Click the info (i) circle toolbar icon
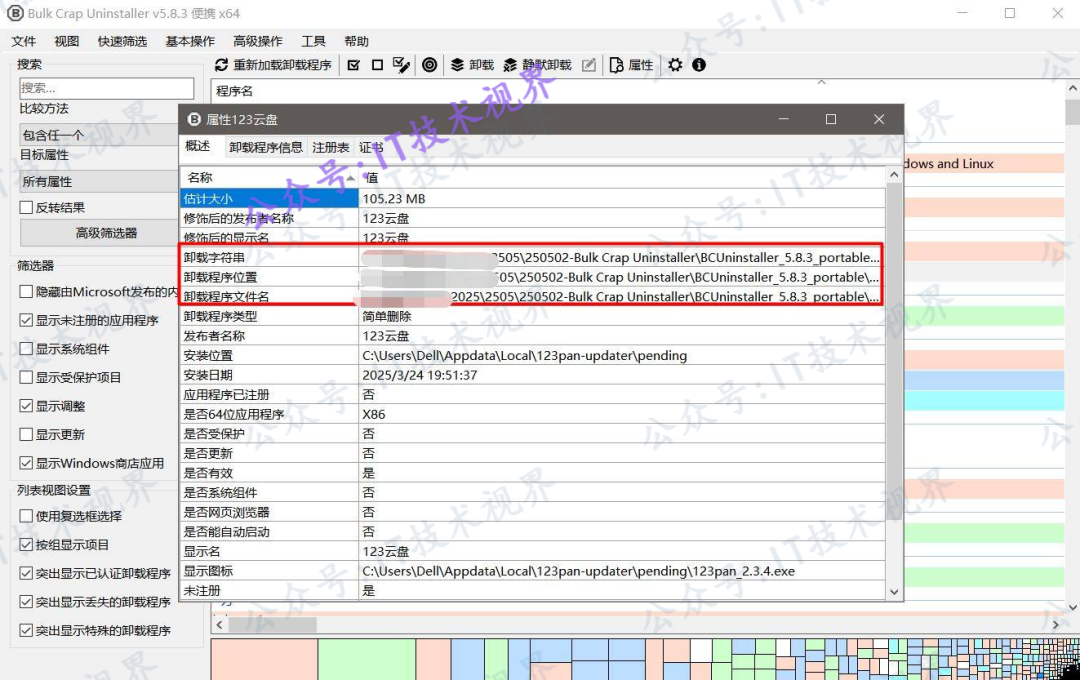The width and height of the screenshot is (1080, 680). pos(699,65)
